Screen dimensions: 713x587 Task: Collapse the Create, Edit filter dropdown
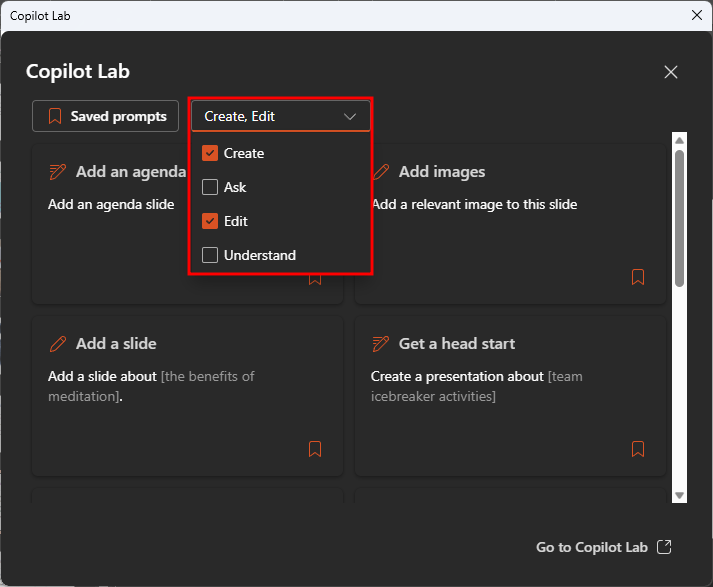coord(281,116)
